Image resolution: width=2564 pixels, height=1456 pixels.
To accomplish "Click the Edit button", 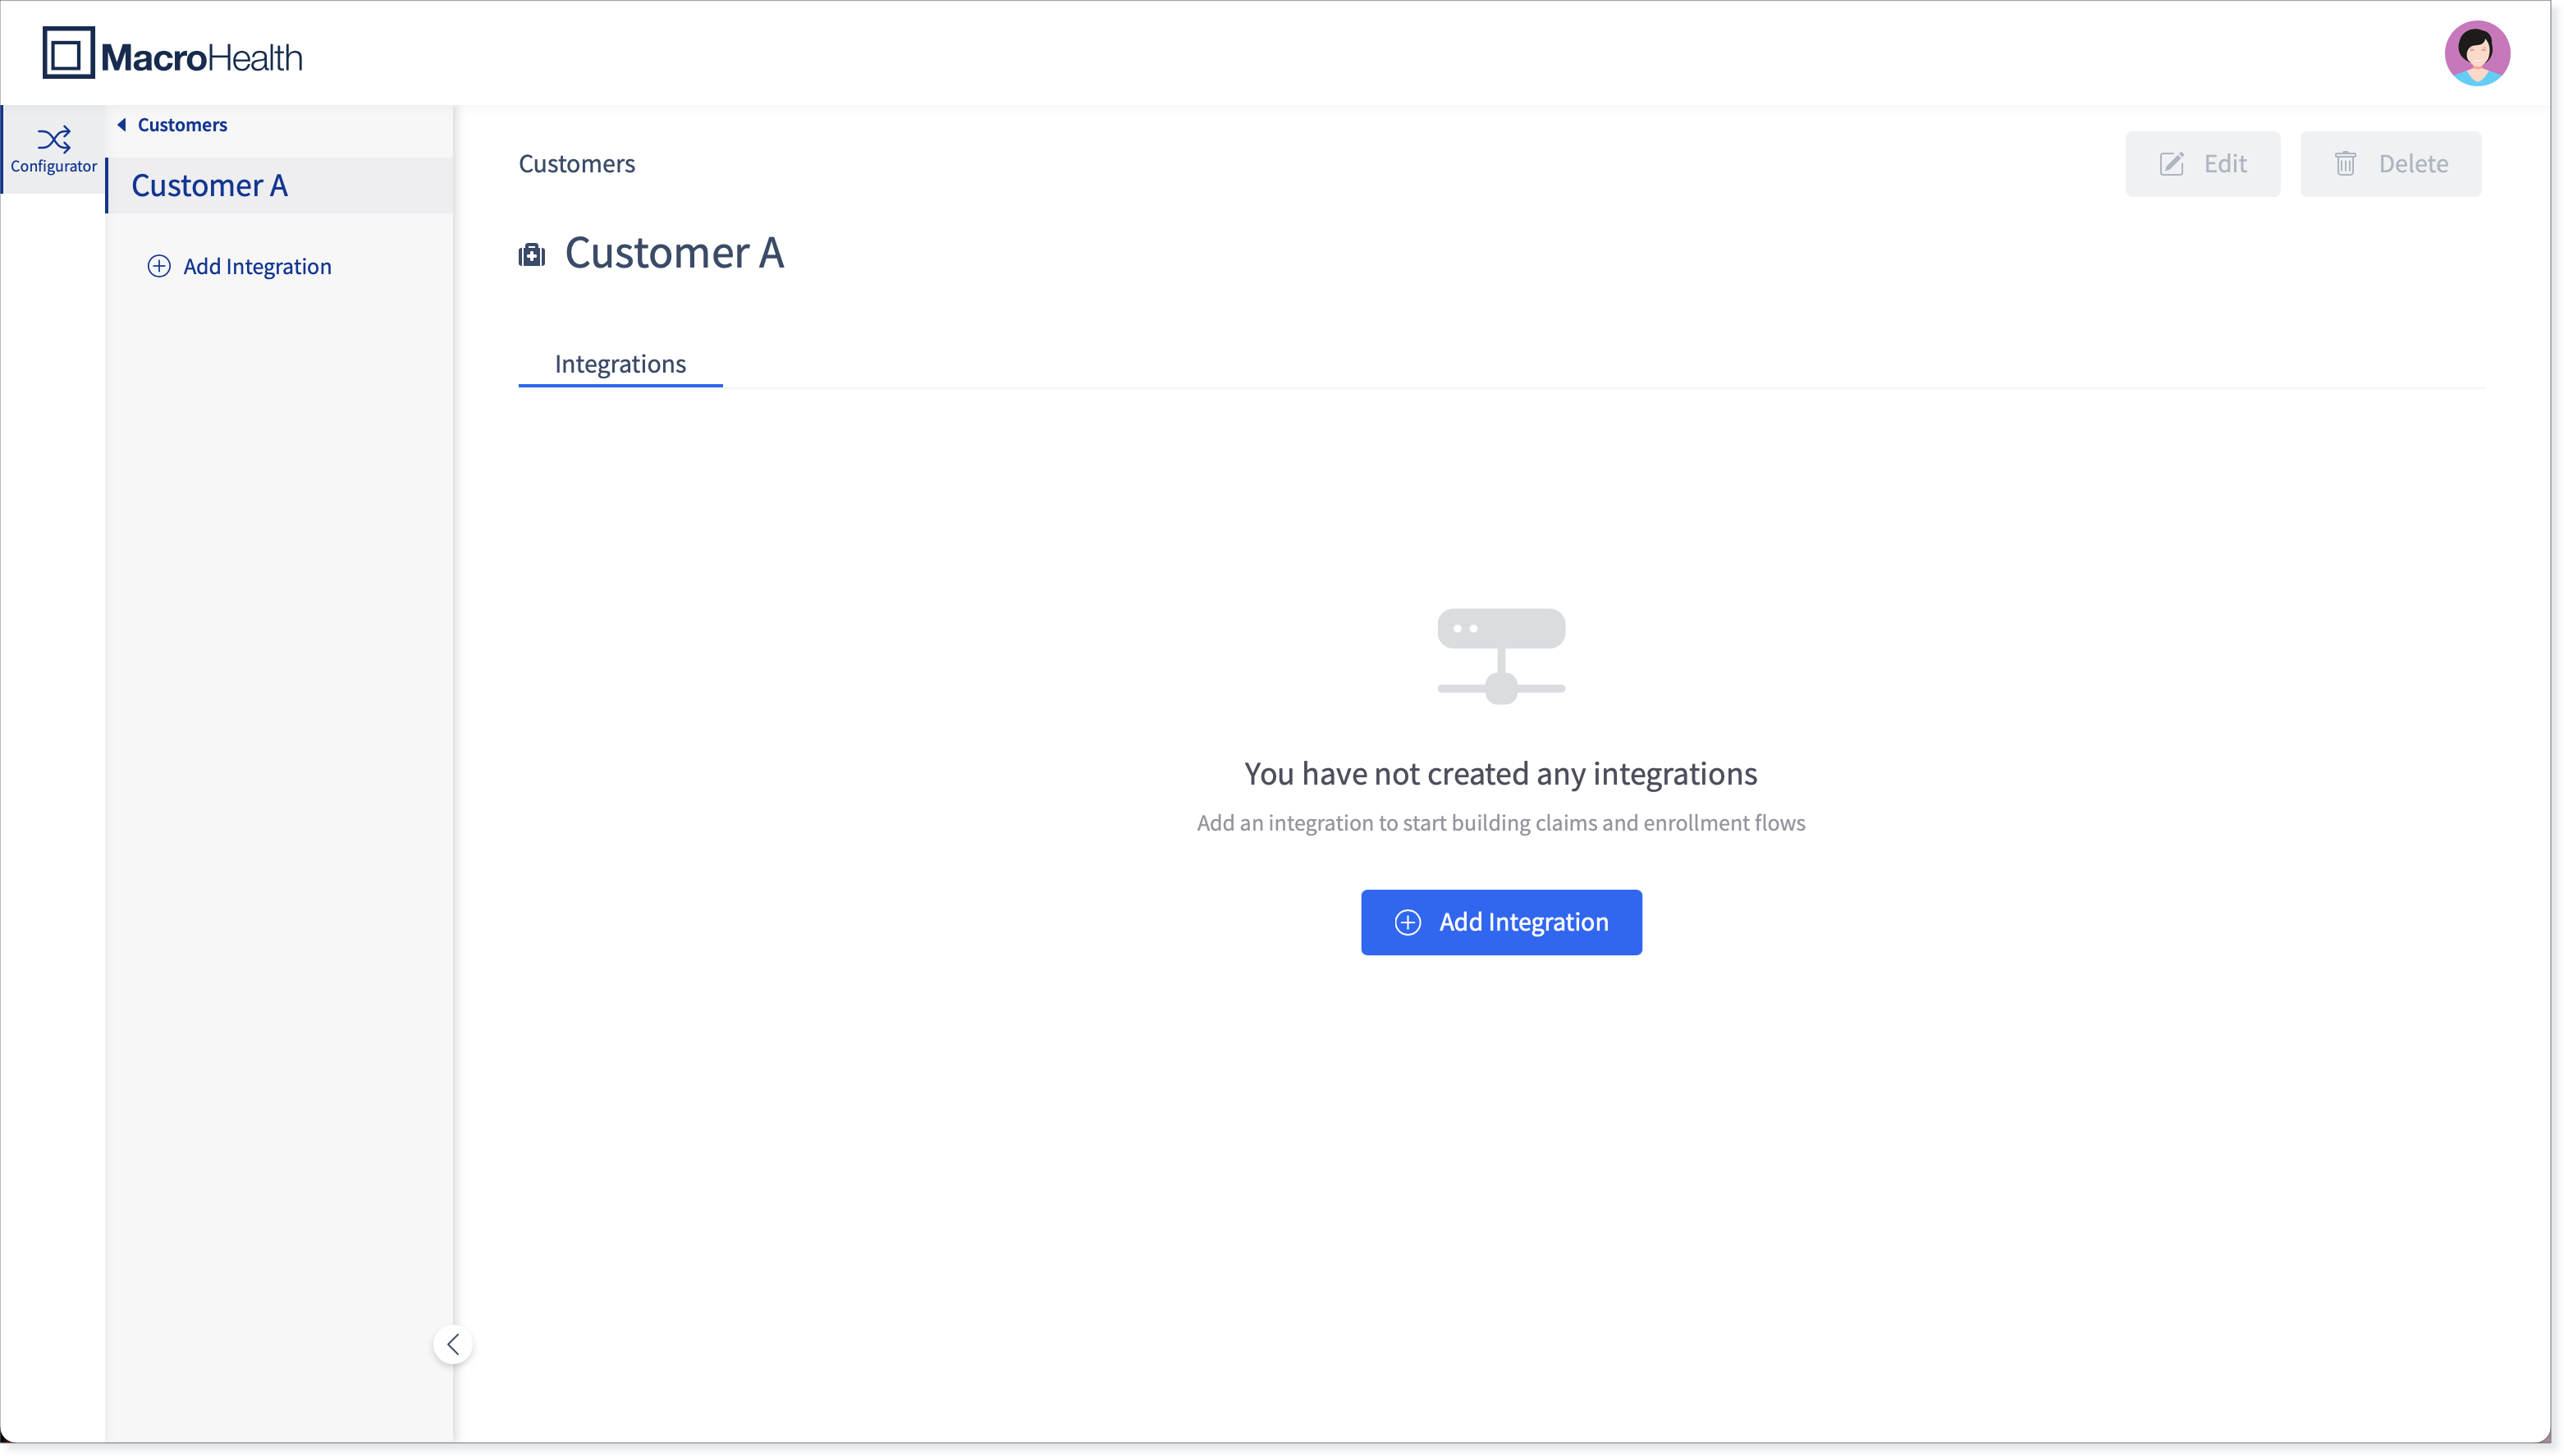I will (2203, 164).
